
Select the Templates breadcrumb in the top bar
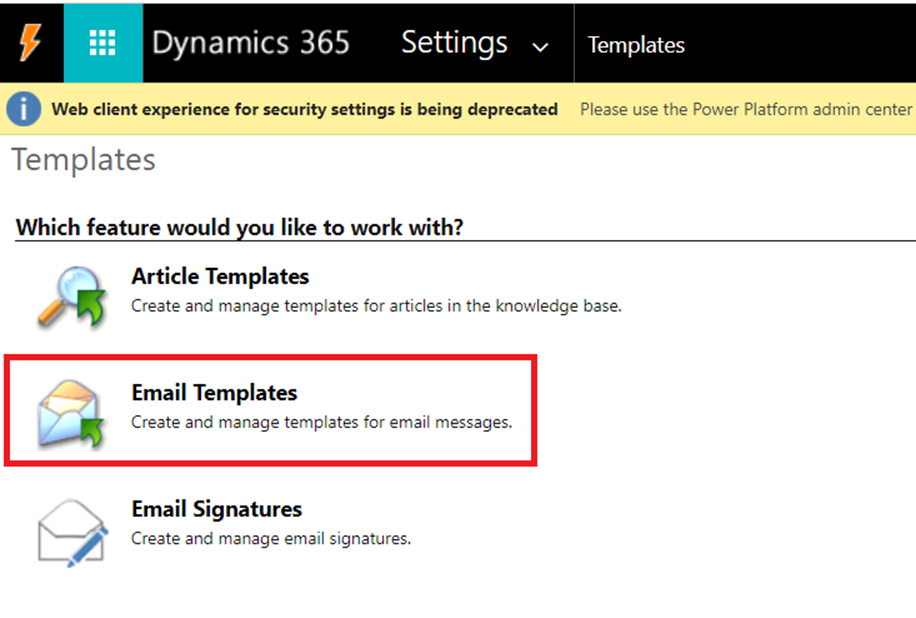click(x=636, y=45)
